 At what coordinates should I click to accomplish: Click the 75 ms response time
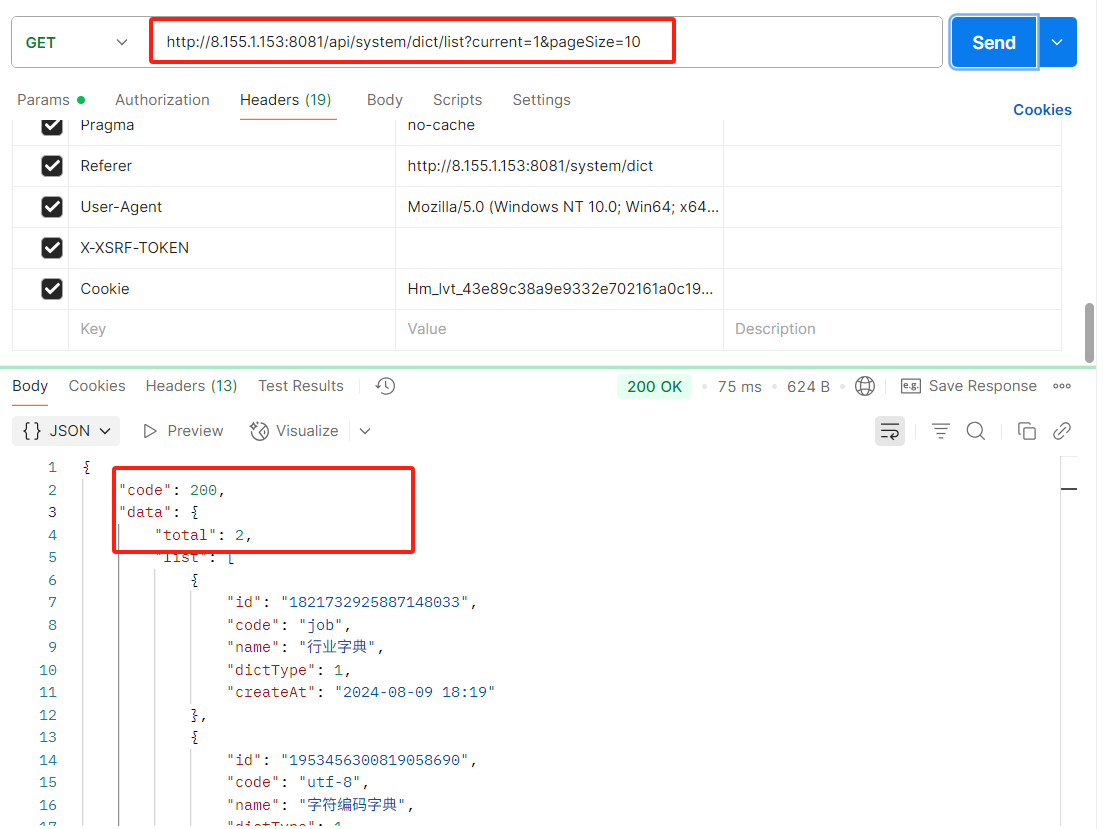(739, 387)
